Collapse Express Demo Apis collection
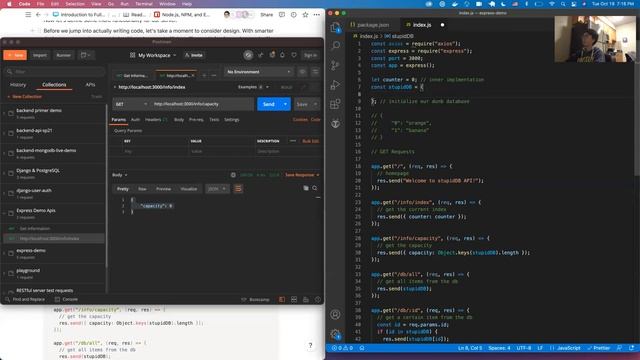640x360 pixels. (x=4, y=213)
